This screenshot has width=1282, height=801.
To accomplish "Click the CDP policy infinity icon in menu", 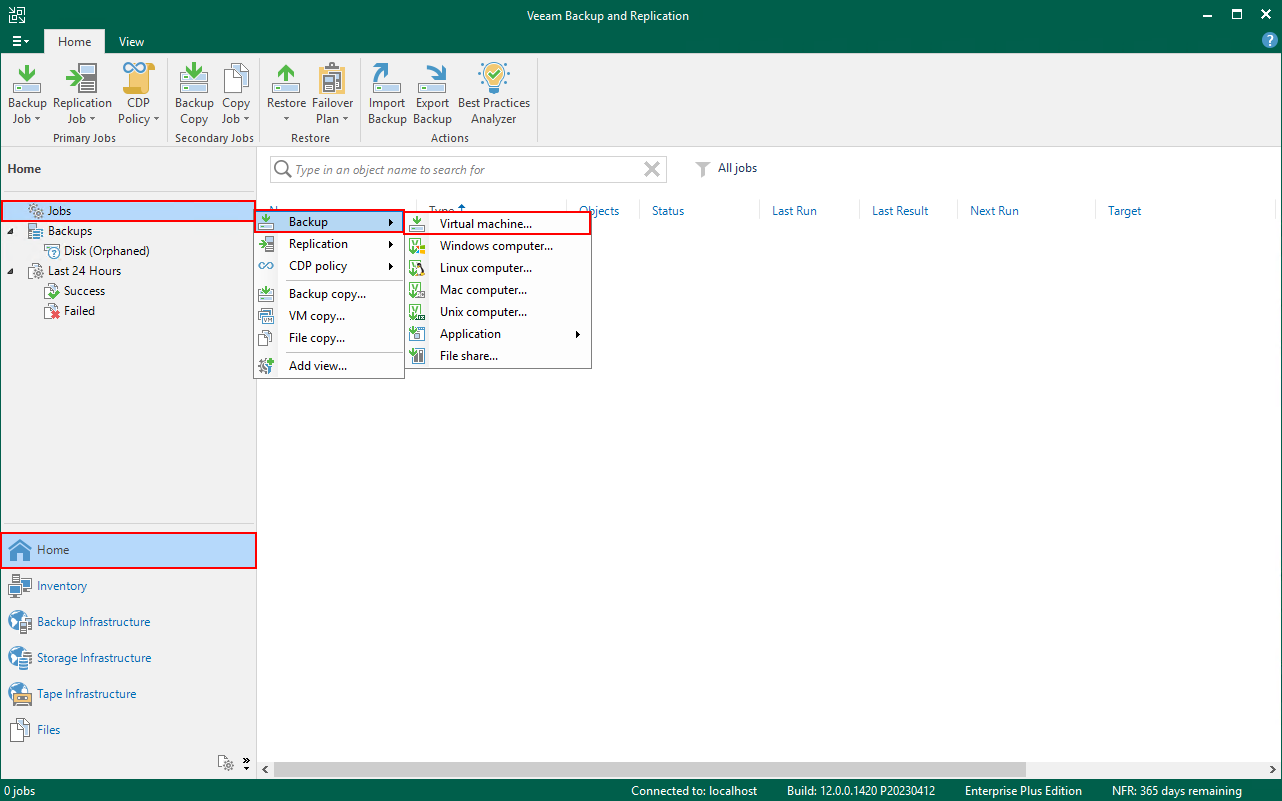I will coord(266,266).
